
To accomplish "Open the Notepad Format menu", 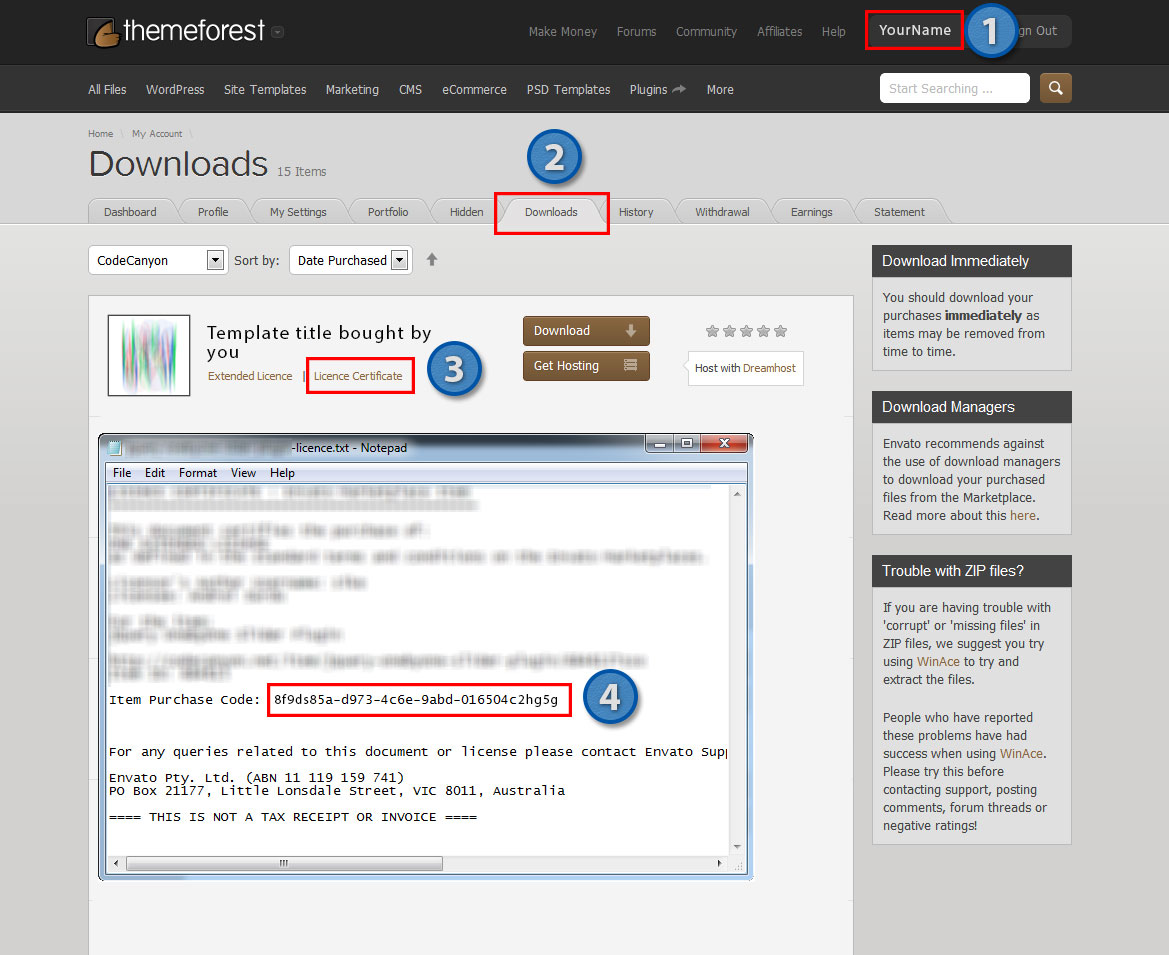I will (x=198, y=473).
